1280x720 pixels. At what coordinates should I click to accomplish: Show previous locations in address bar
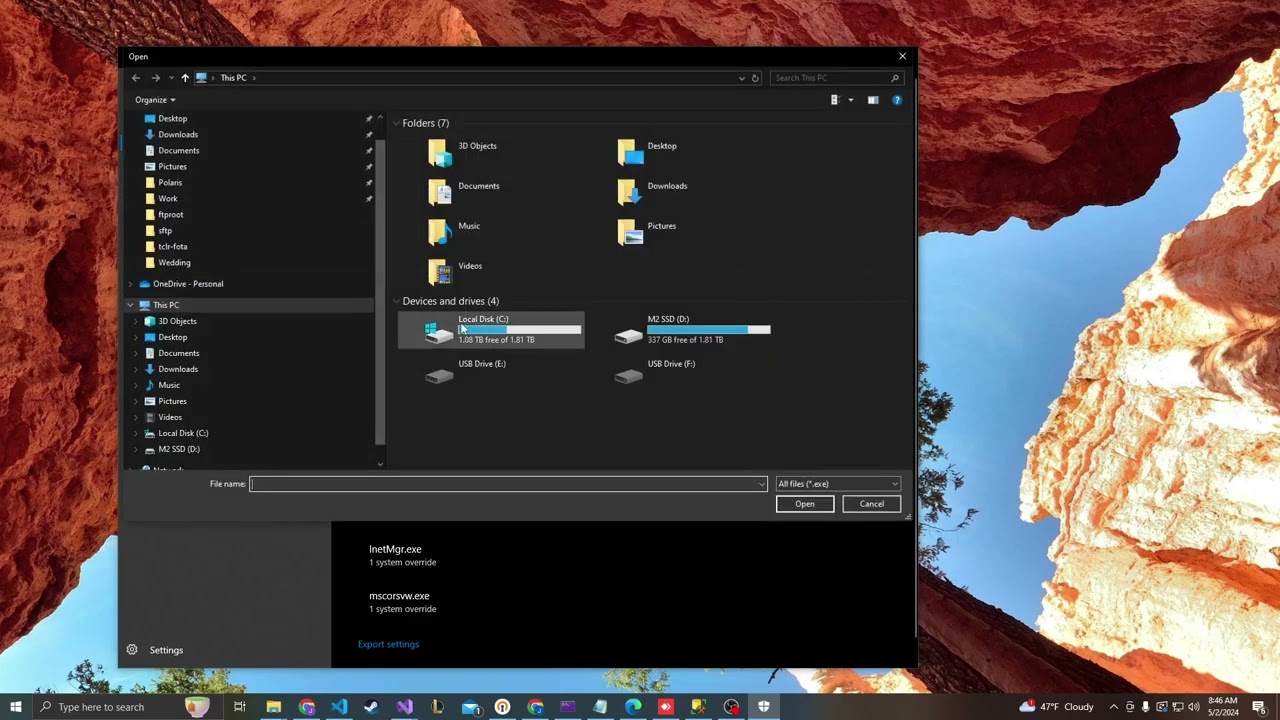[742, 78]
